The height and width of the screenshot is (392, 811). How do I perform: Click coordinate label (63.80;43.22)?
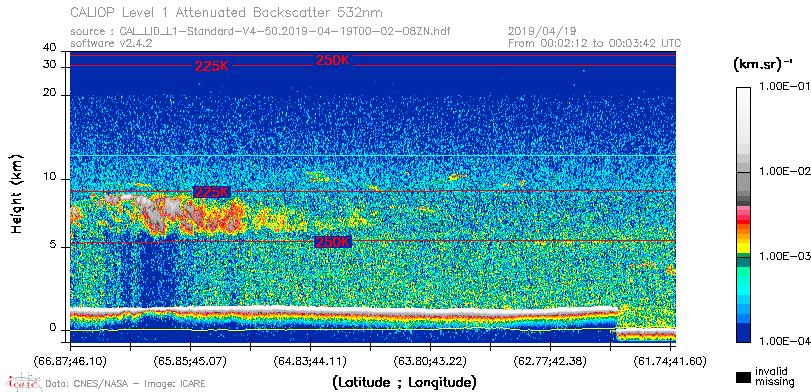click(430, 361)
